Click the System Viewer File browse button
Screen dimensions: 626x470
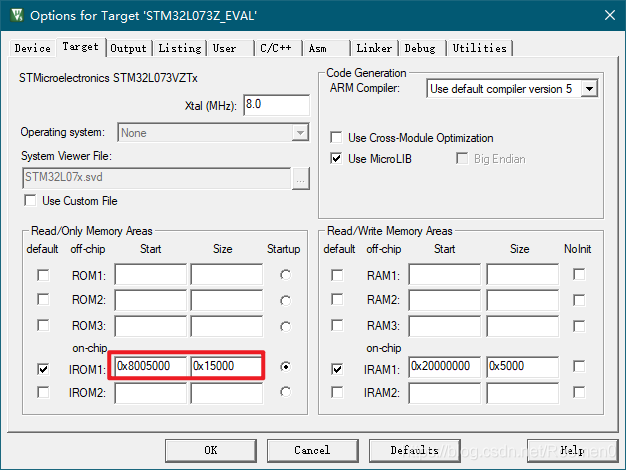(x=300, y=178)
